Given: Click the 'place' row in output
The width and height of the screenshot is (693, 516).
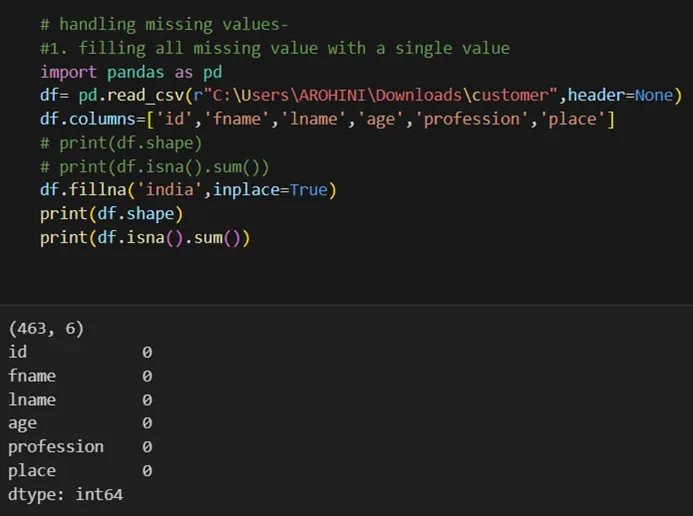Looking at the screenshot, I should [32, 471].
